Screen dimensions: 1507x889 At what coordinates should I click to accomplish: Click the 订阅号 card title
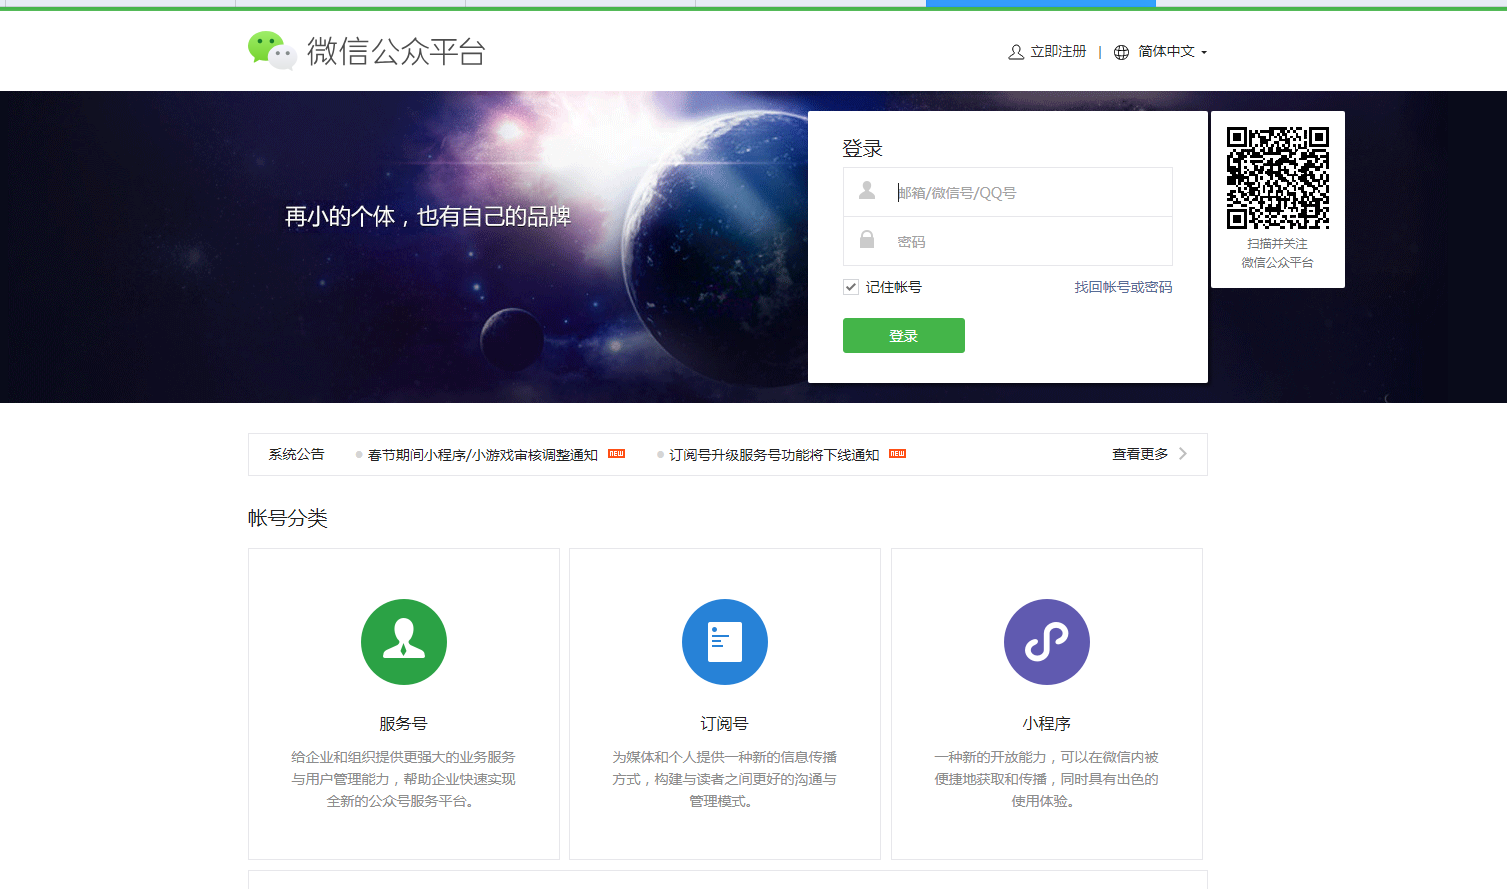click(724, 723)
